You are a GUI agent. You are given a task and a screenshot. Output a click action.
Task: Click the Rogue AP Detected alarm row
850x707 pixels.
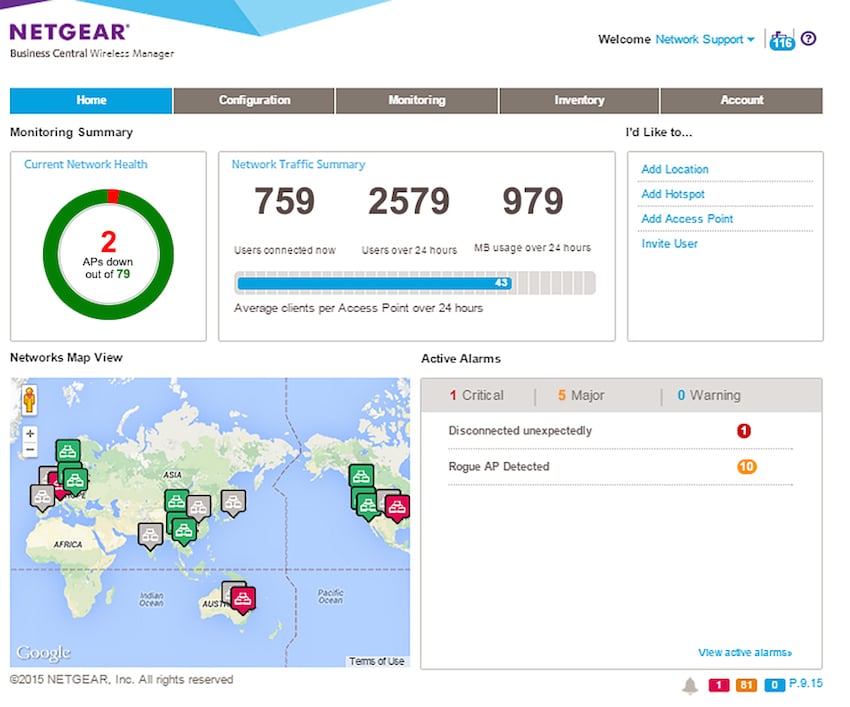620,467
